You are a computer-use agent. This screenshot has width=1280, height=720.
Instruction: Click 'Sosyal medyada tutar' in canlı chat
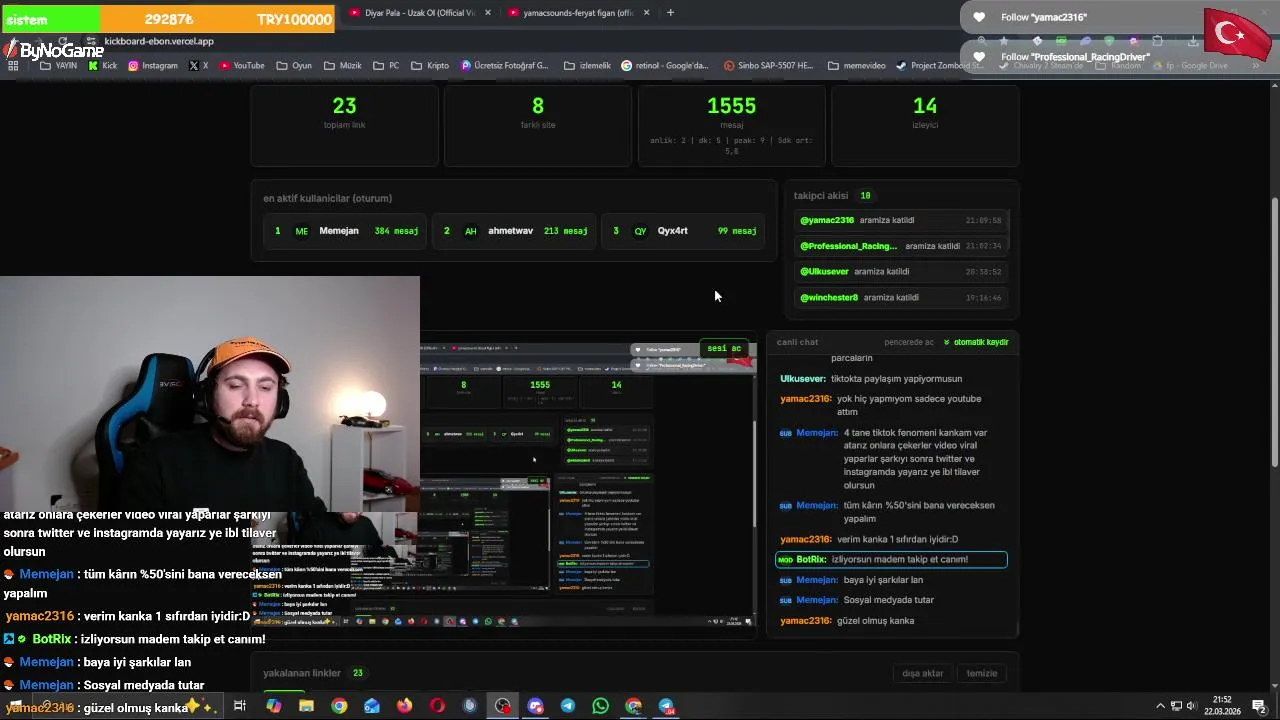click(888, 600)
